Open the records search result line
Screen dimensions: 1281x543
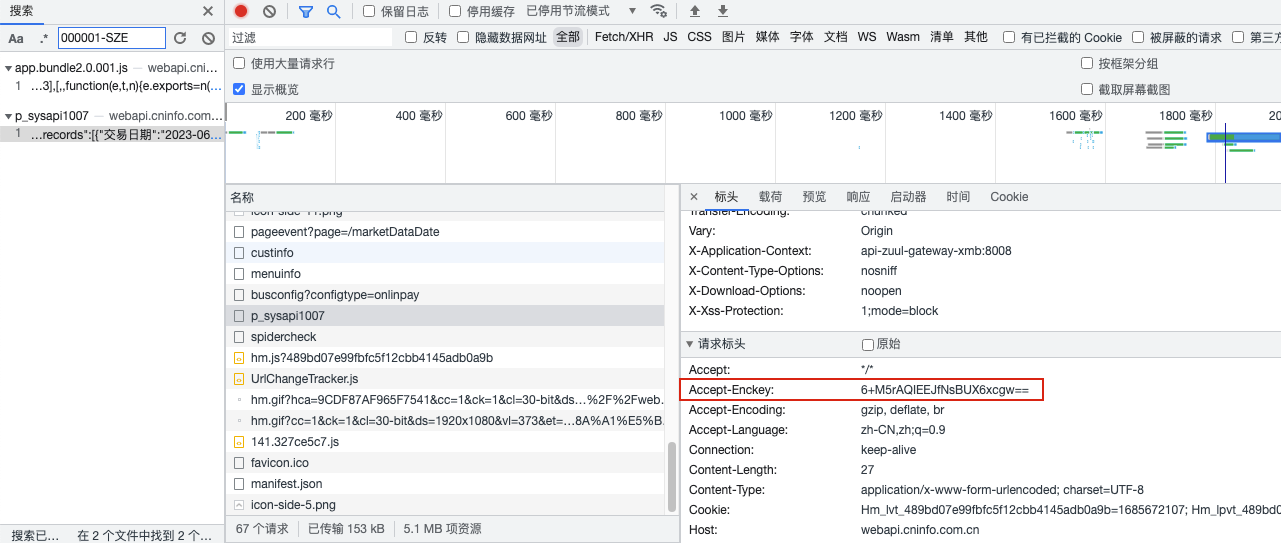(x=111, y=133)
